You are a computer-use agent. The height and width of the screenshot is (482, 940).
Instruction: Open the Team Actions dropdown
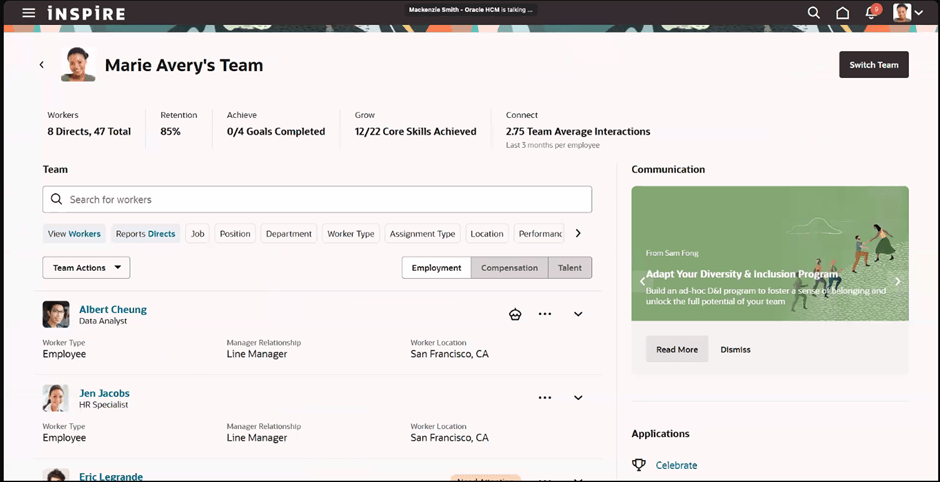86,268
